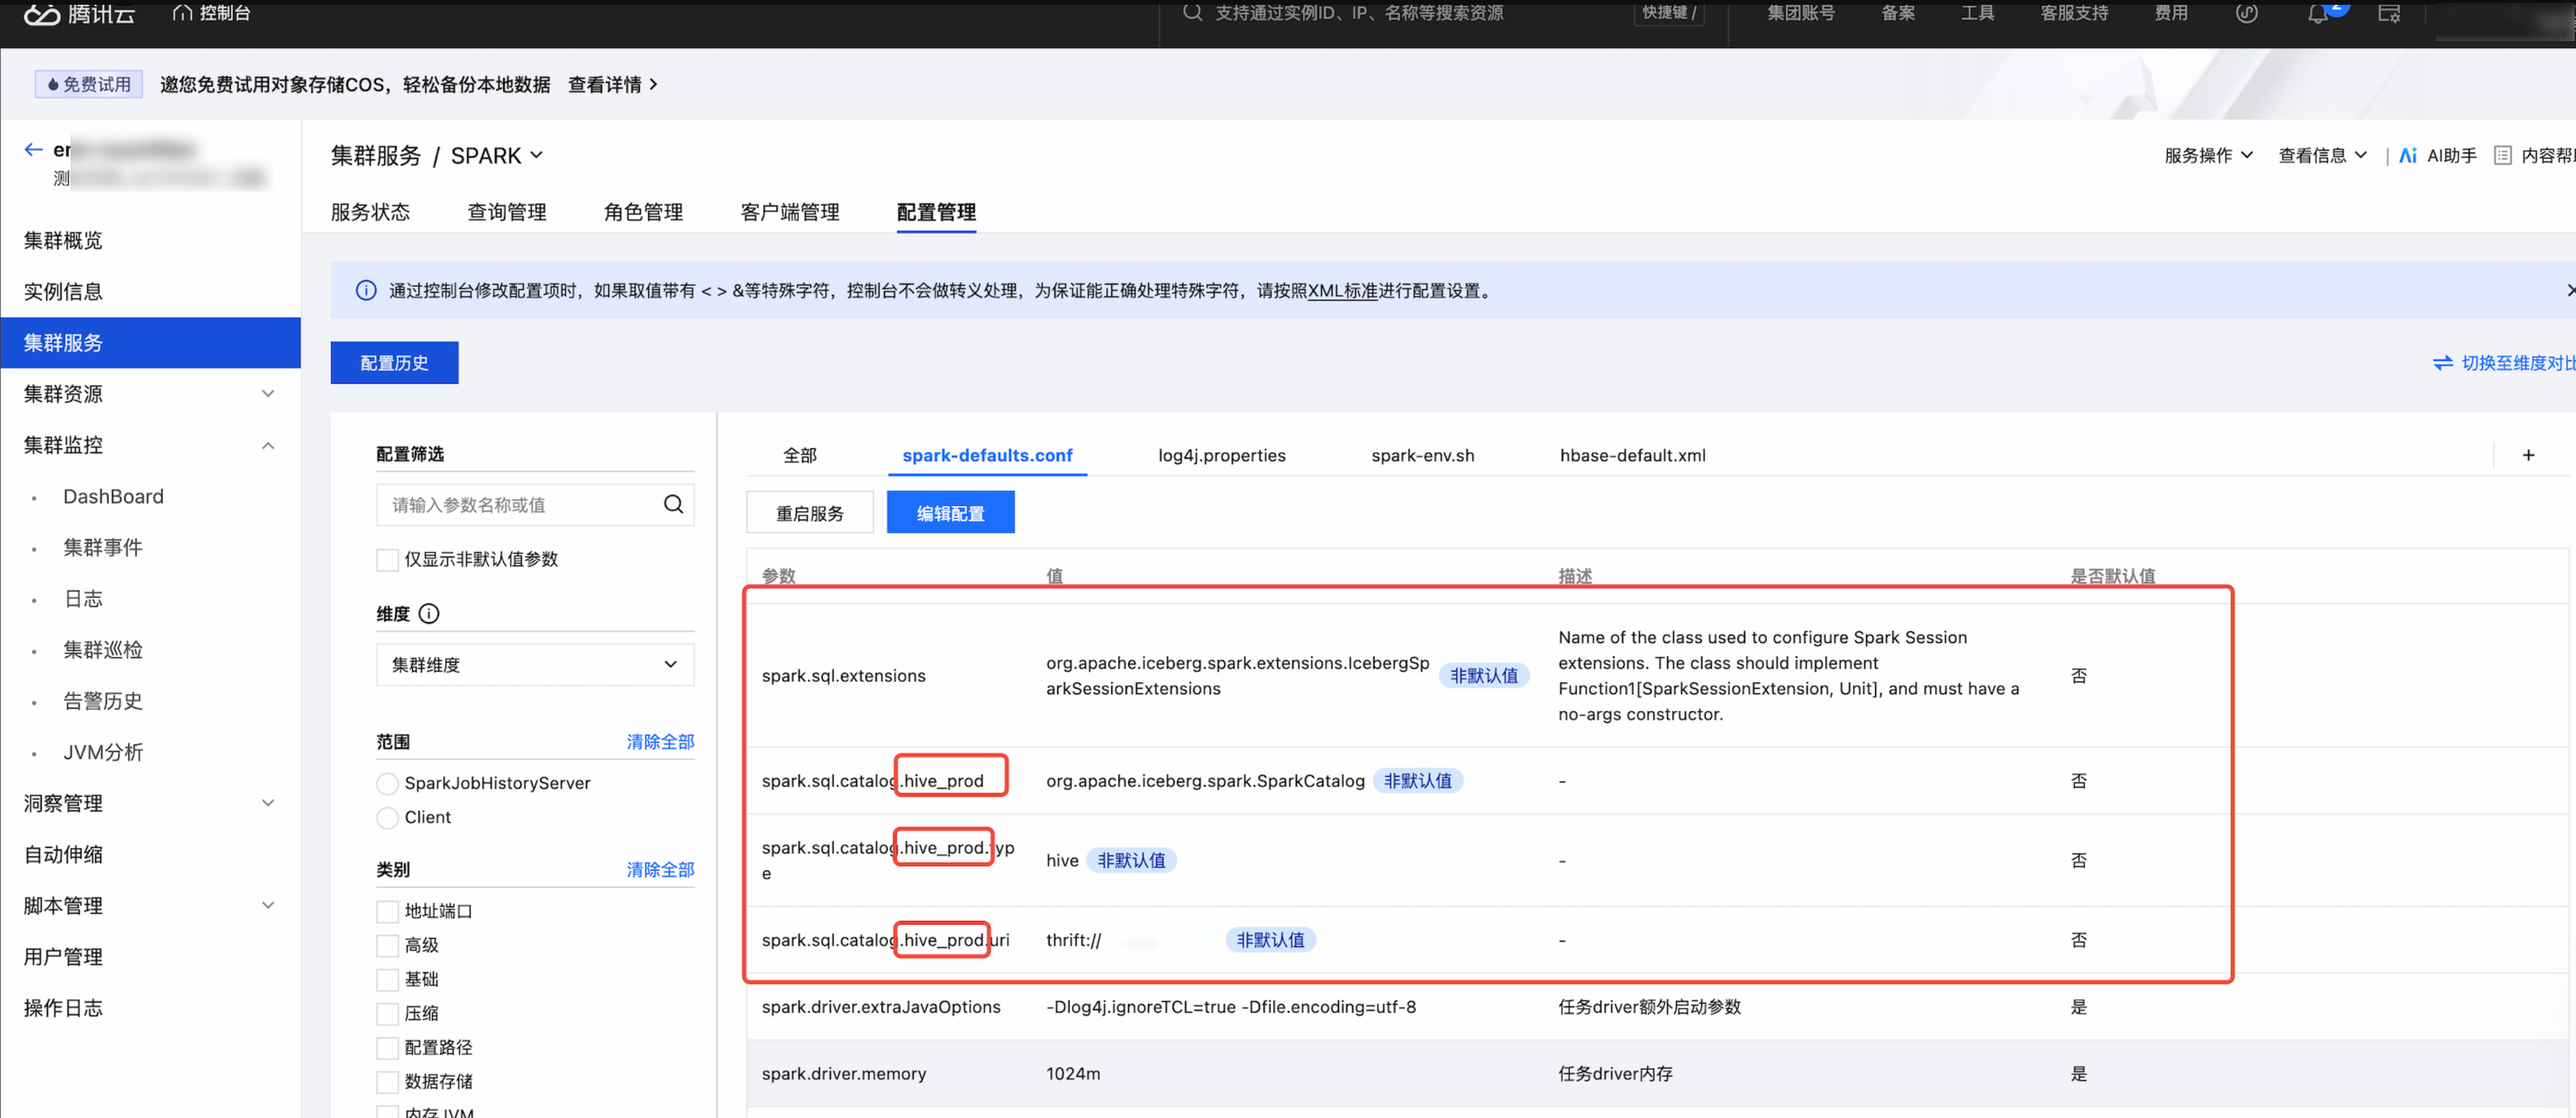Open DashBoard under 集群监控
Image resolution: width=2576 pixels, height=1118 pixels.
(x=113, y=496)
